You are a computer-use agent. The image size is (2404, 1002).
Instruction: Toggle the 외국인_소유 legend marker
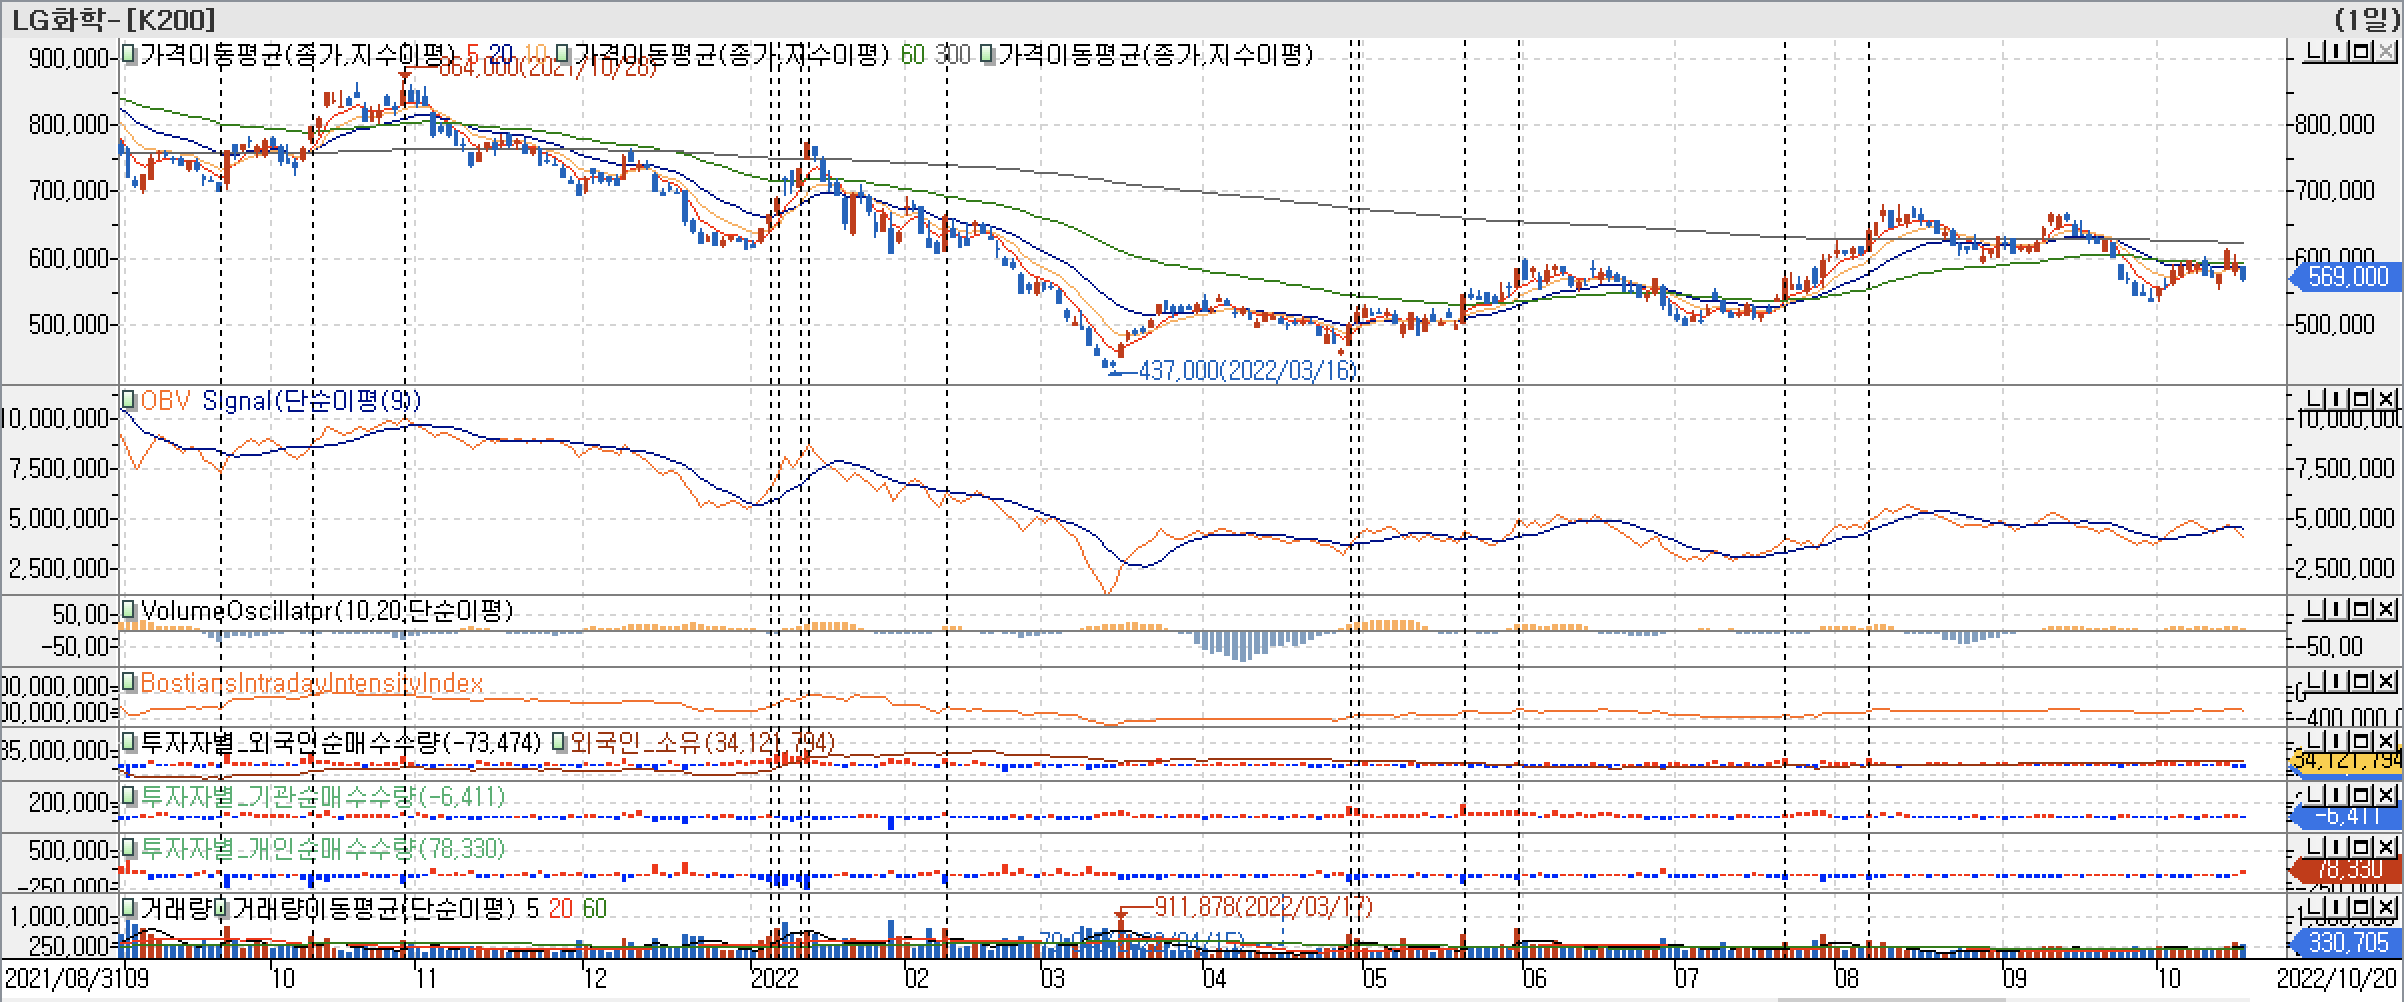559,742
